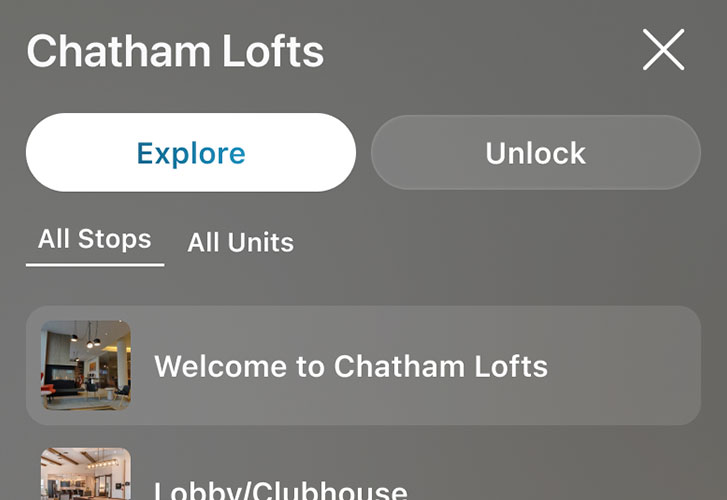Switch to the All Units tab
The height and width of the screenshot is (500, 727).
(x=240, y=242)
